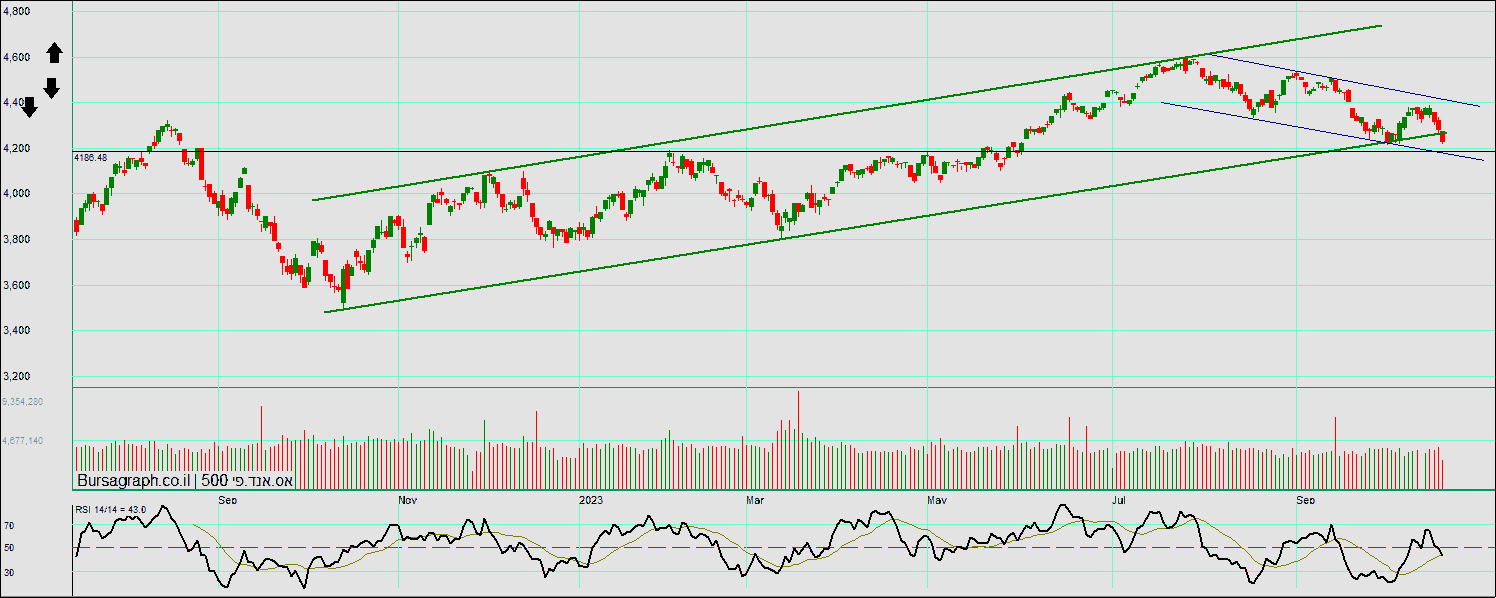
Task: Click the 4,800 price axis label
Action: click(x=16, y=12)
